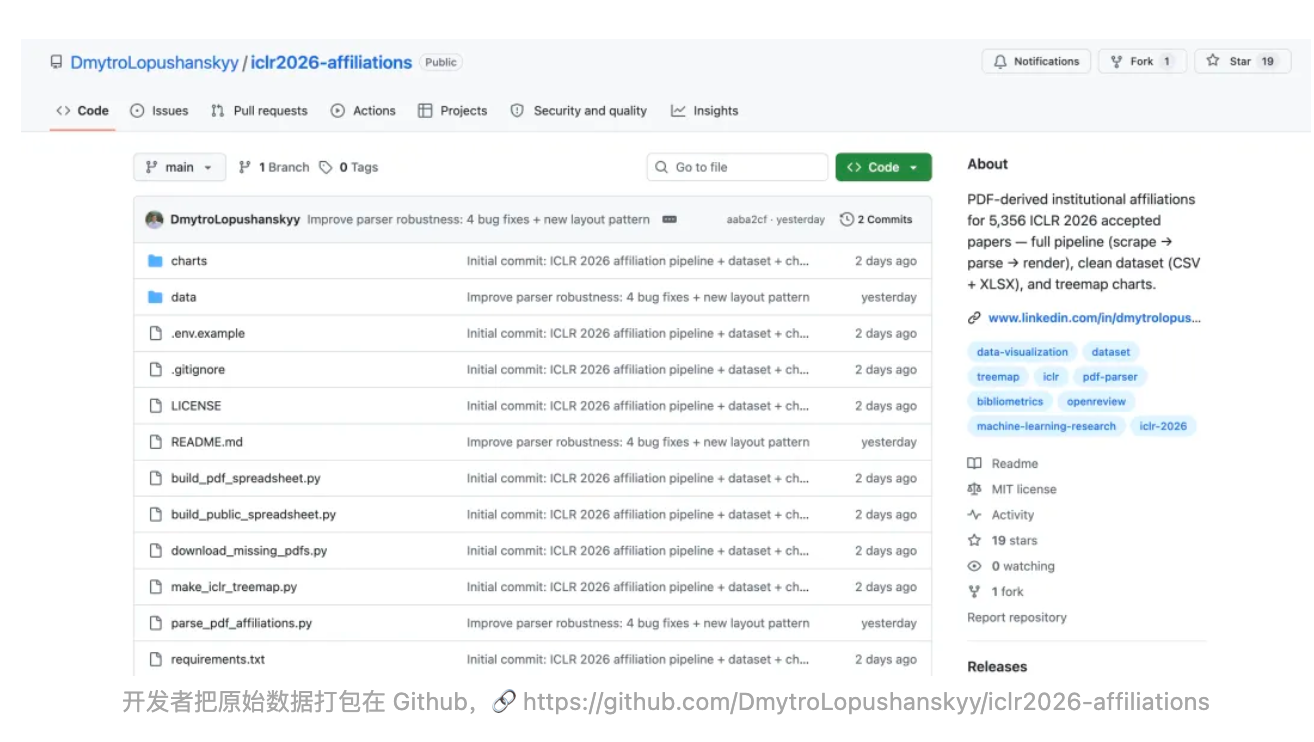Screen dimensions: 1314x742
Task: Click the commit author avatar
Action: tap(154, 220)
